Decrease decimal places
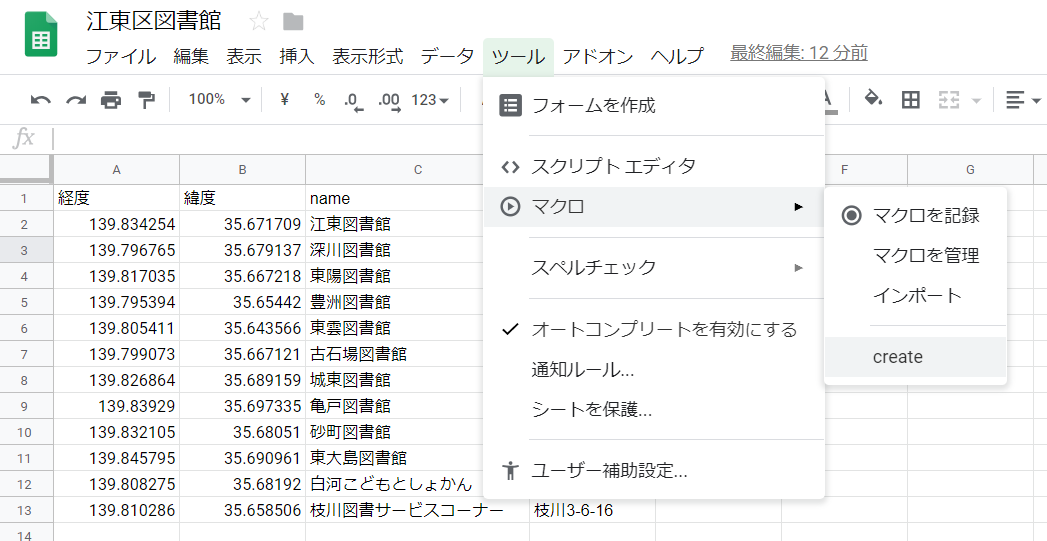Viewport: 1047px width, 541px height. (x=354, y=102)
